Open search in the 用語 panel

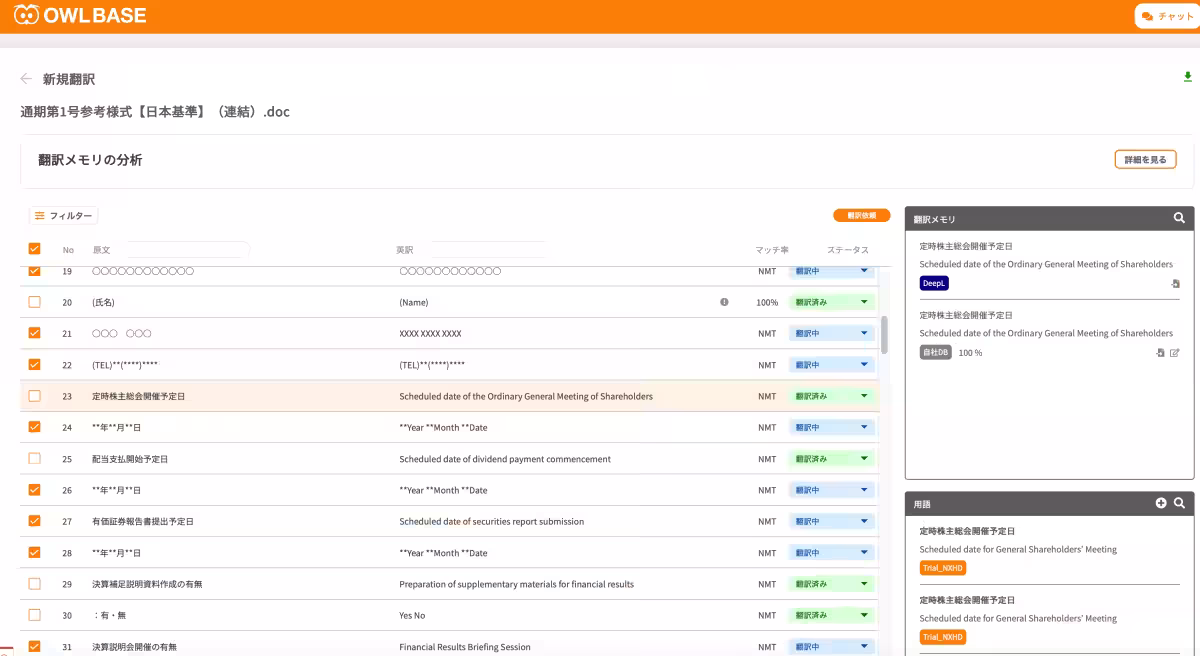coord(1179,503)
